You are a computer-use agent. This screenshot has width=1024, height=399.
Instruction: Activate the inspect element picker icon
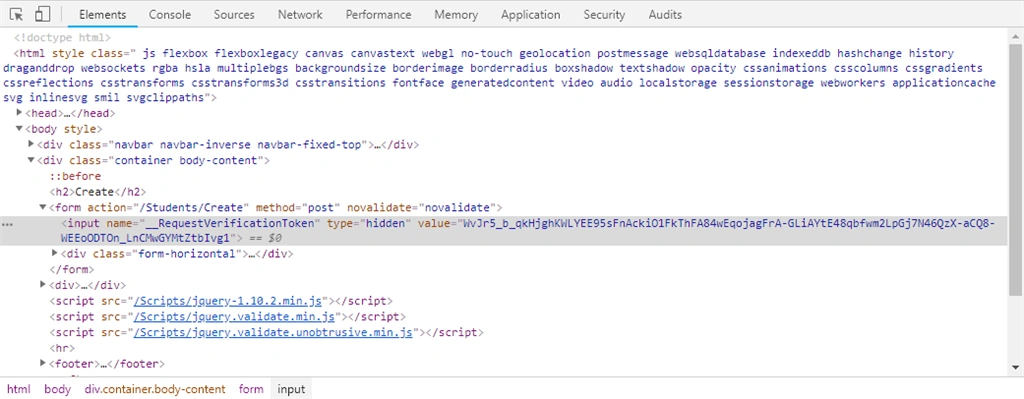pyautogui.click(x=17, y=14)
